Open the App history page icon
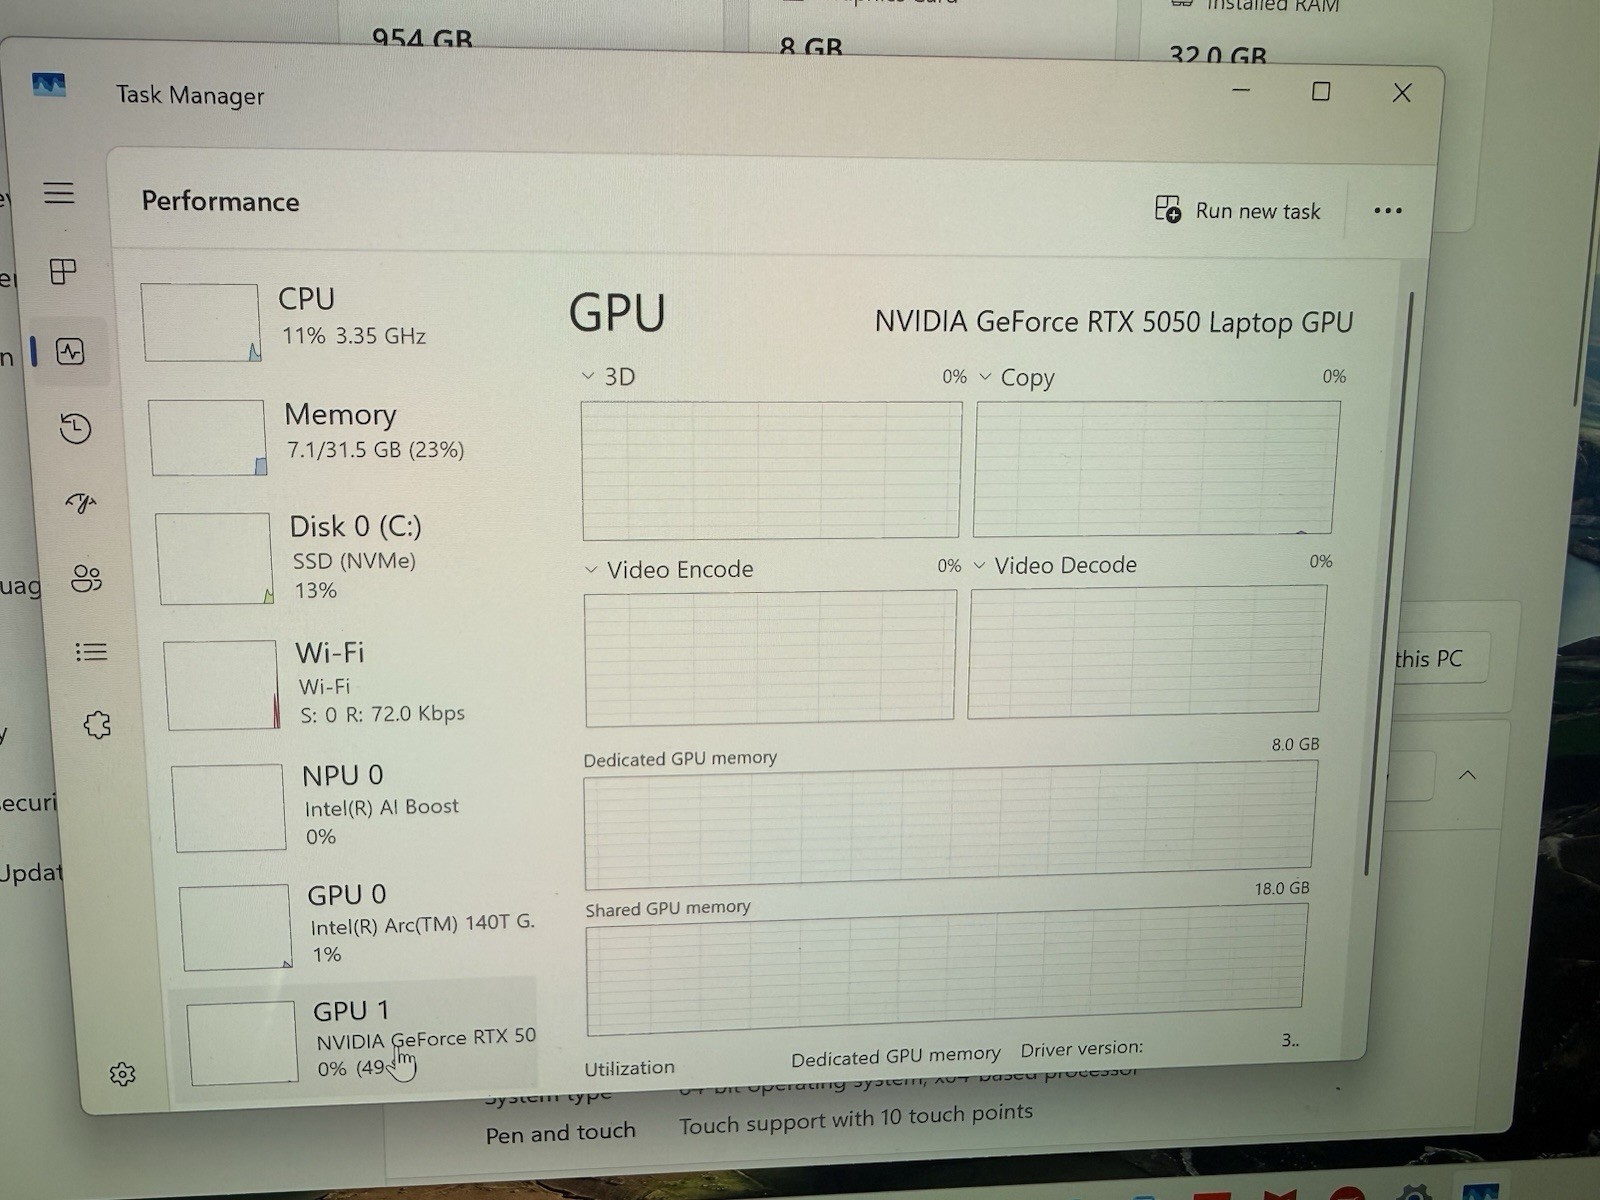 (x=76, y=428)
